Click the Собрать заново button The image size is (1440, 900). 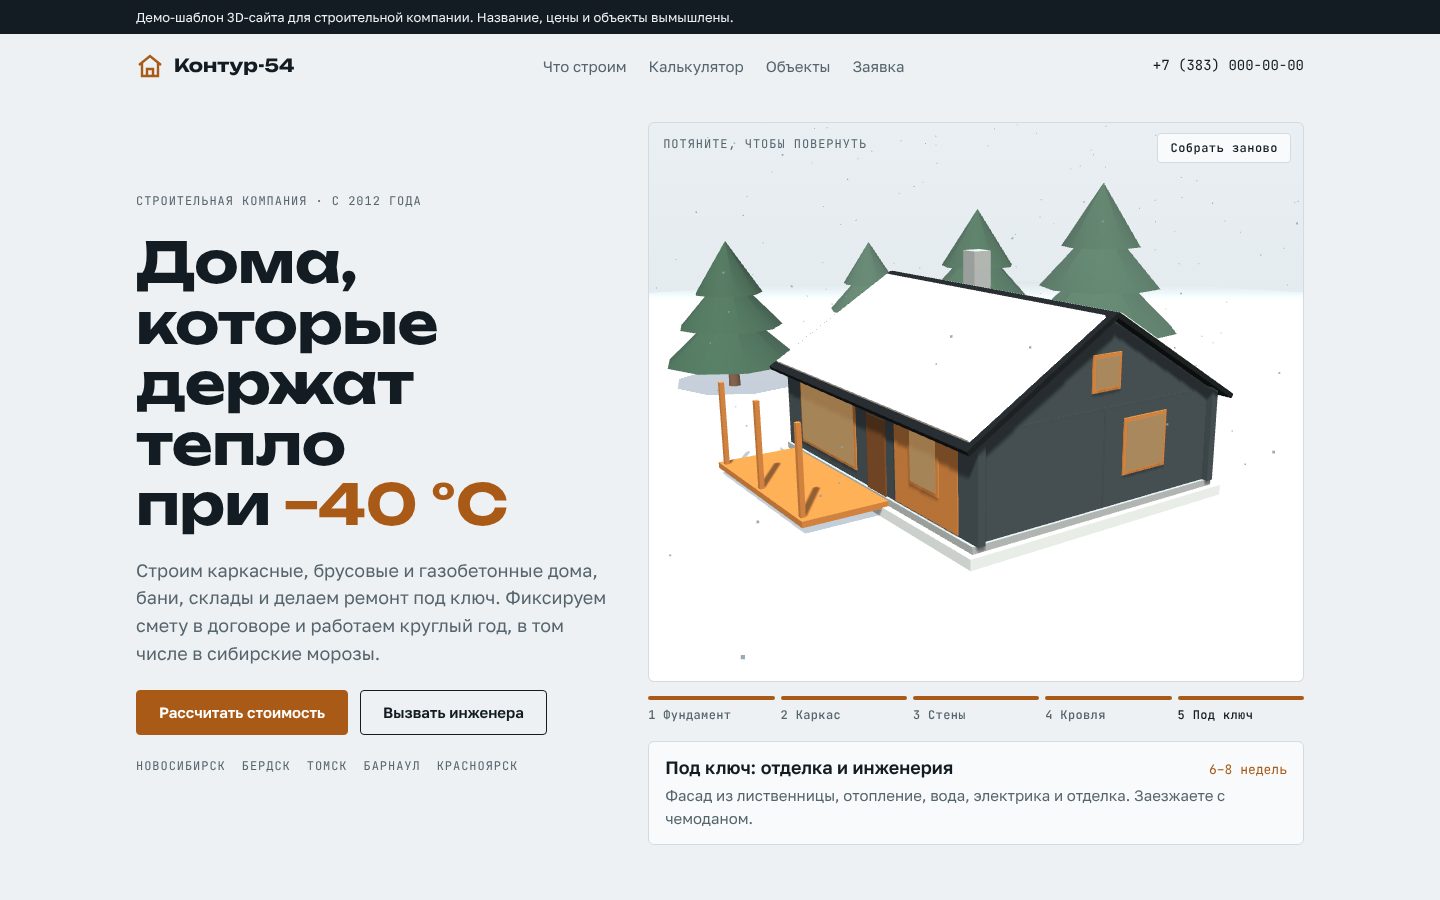(x=1224, y=148)
